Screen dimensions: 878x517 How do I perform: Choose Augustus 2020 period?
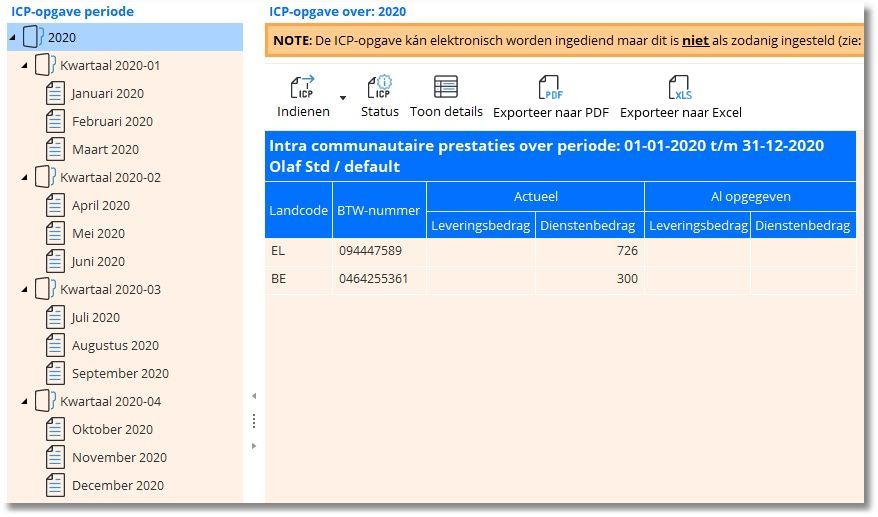coord(115,346)
